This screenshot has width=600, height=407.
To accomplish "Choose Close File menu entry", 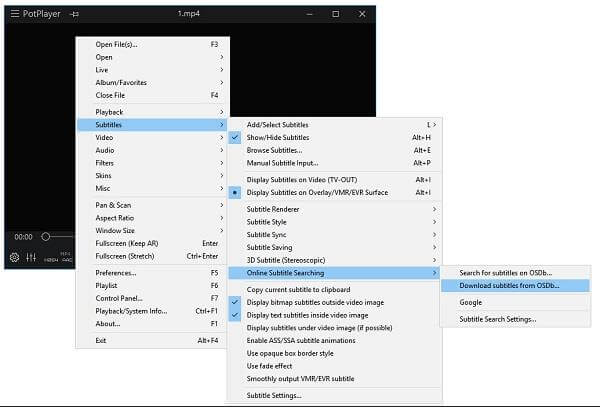I will [153, 95].
